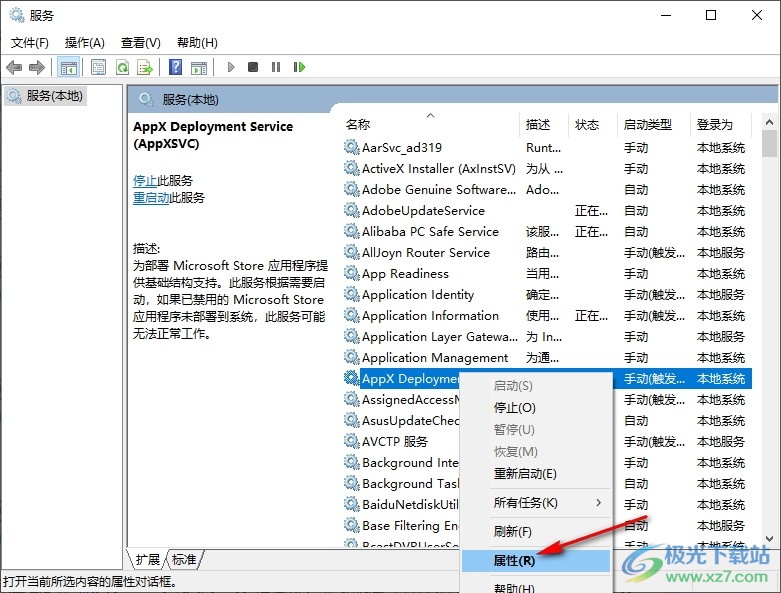Select Application Layer Gateway service
The image size is (781, 593).
click(x=440, y=336)
